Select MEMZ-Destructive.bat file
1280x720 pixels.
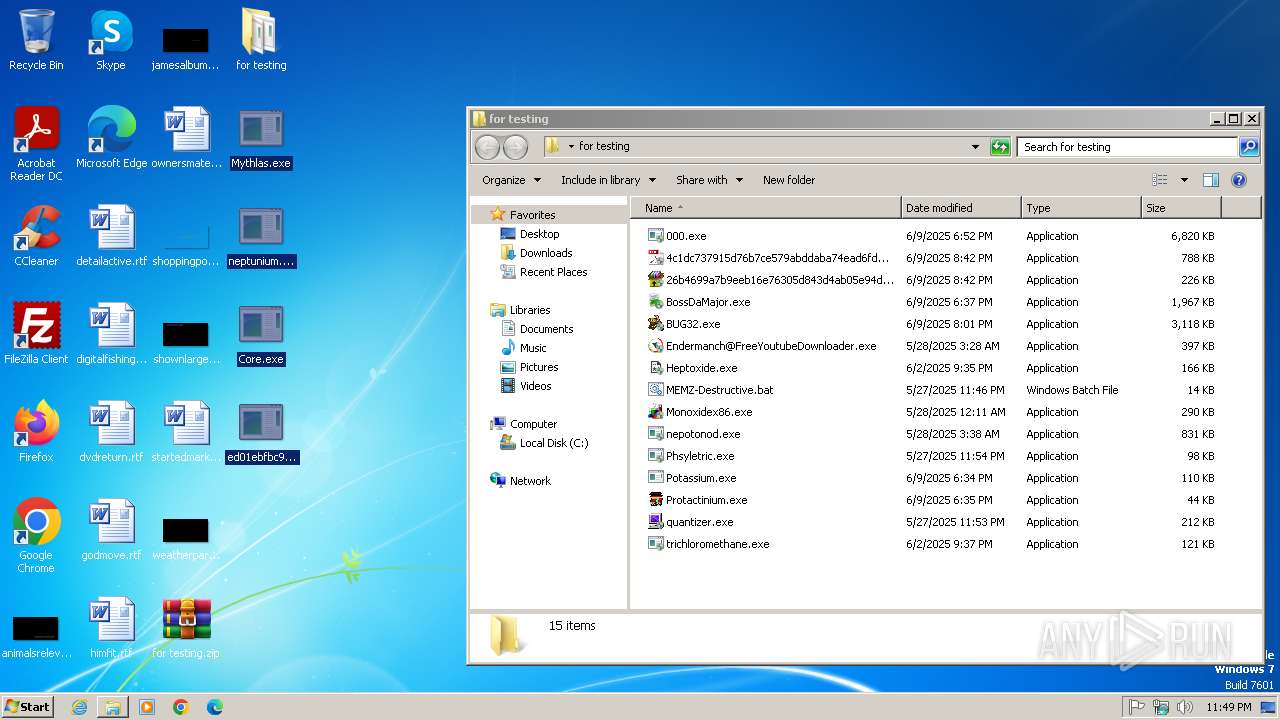(719, 390)
